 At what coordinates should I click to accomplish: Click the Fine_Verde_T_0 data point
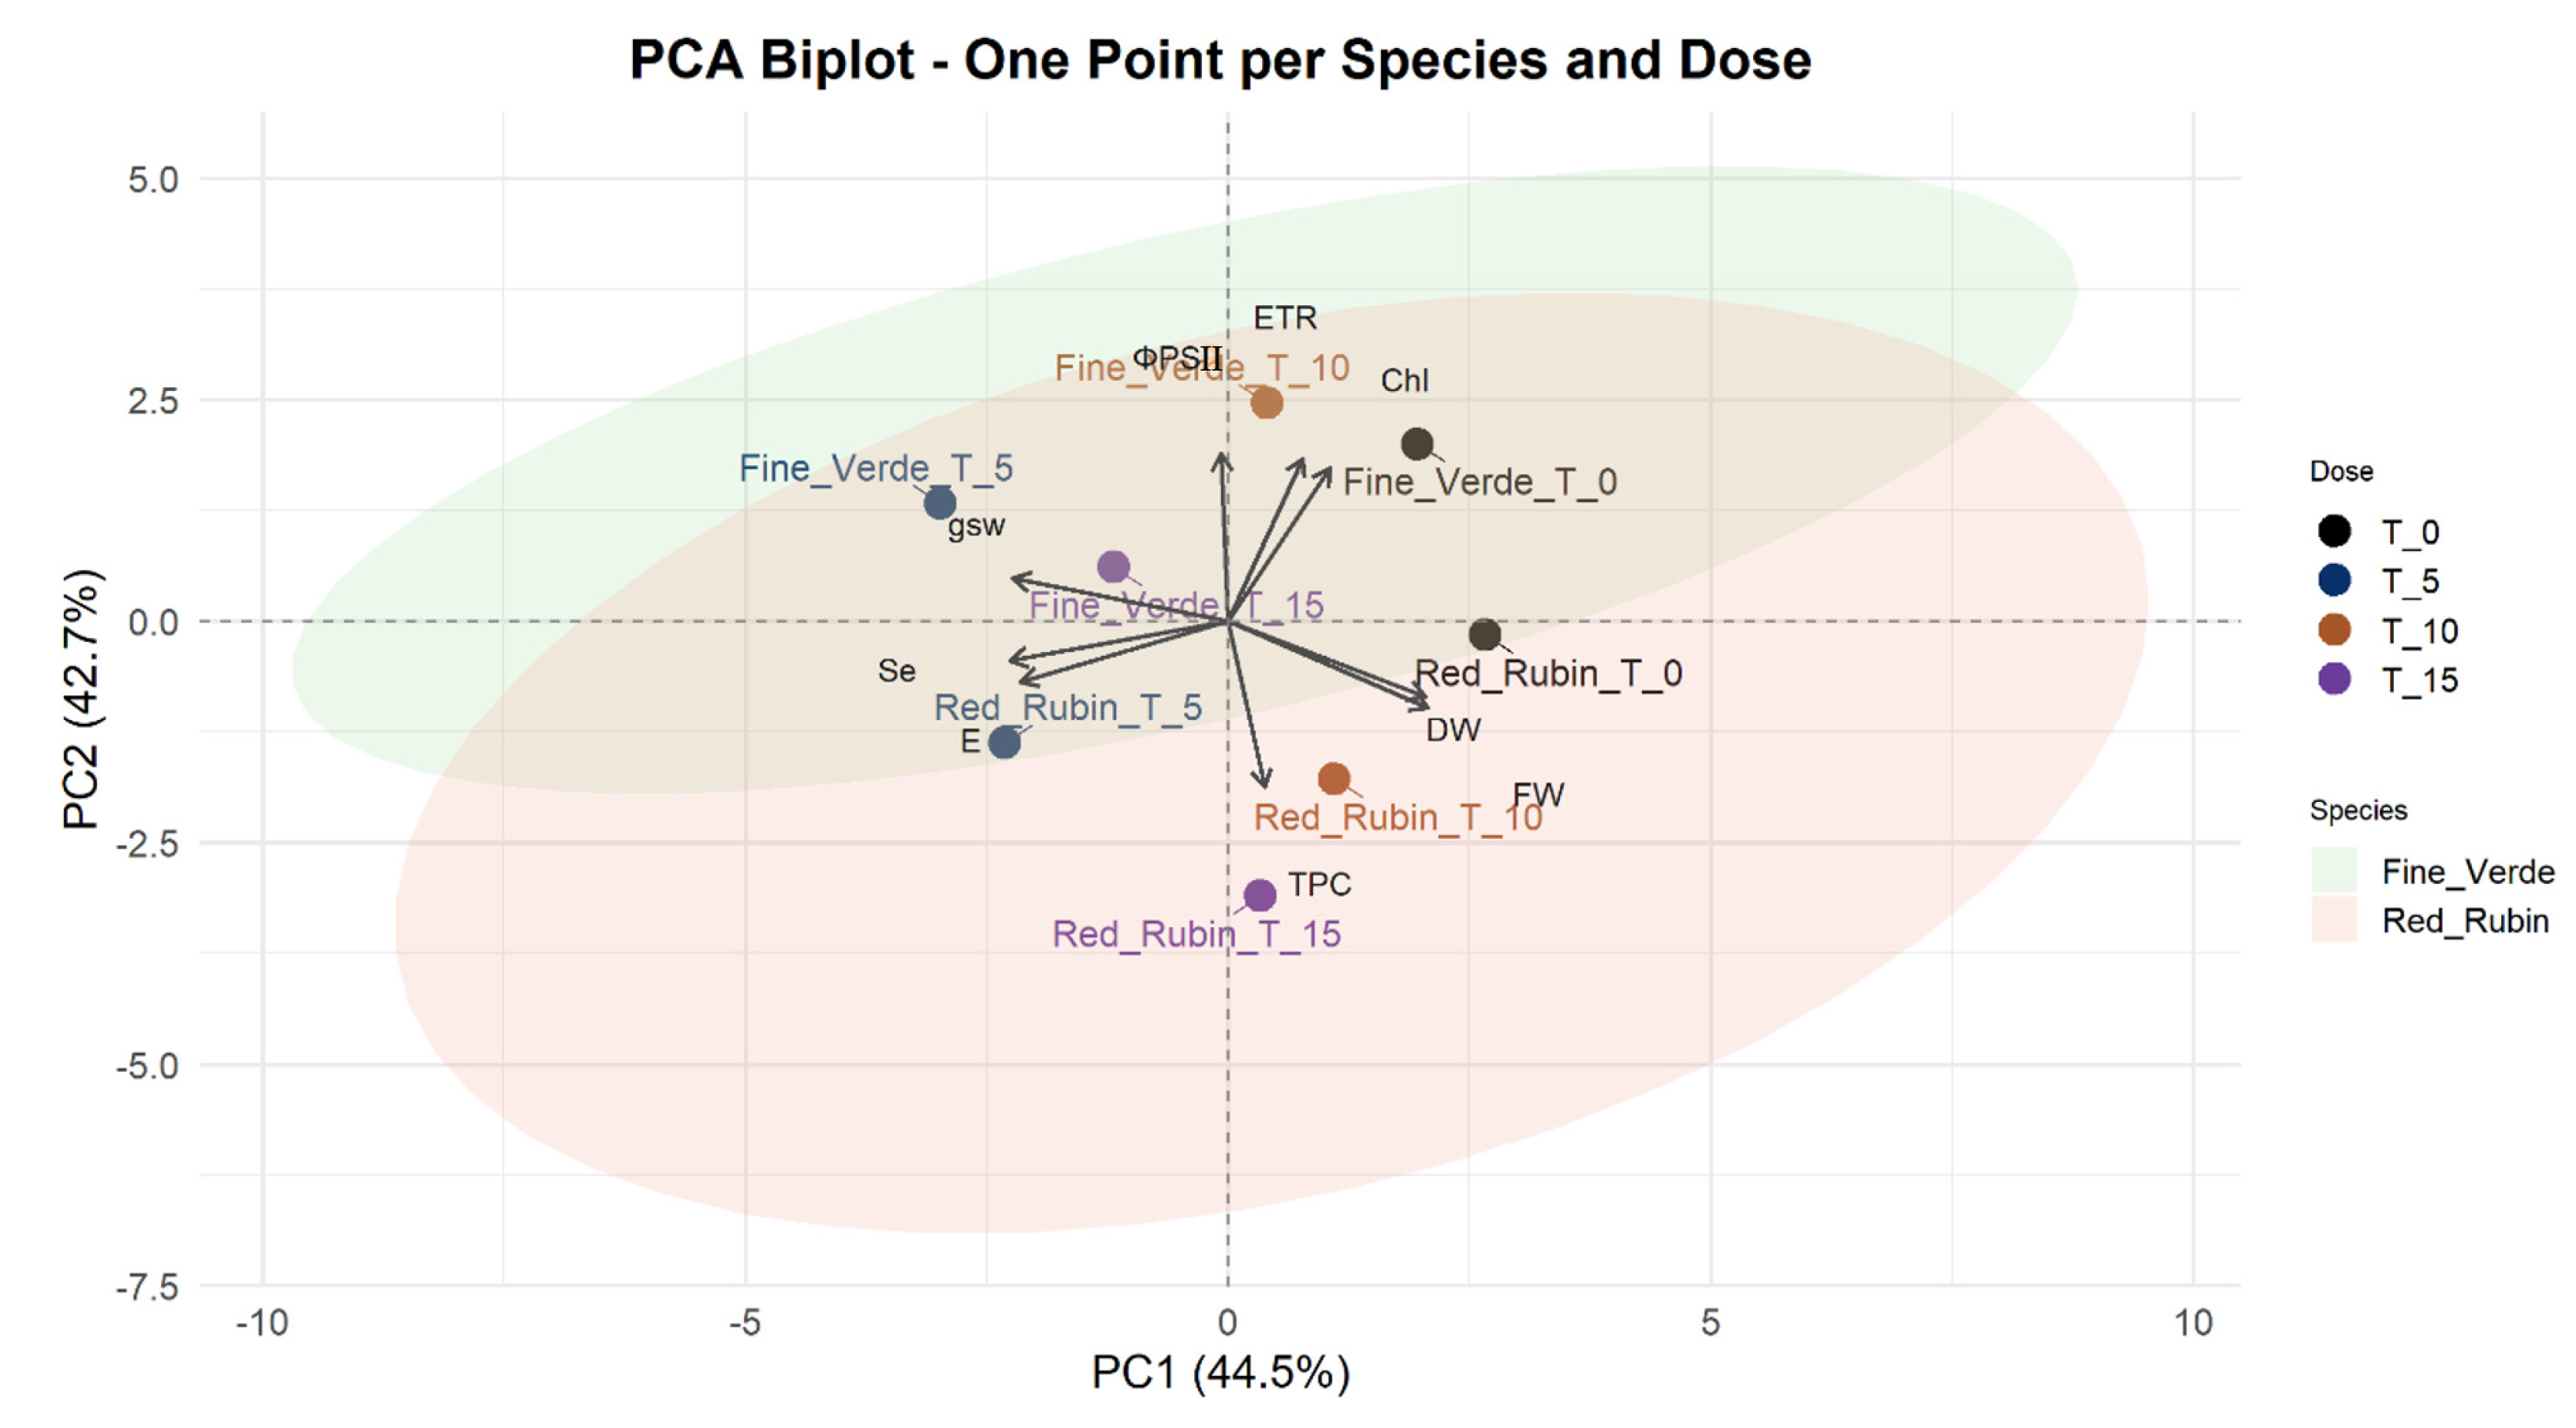click(x=1417, y=444)
